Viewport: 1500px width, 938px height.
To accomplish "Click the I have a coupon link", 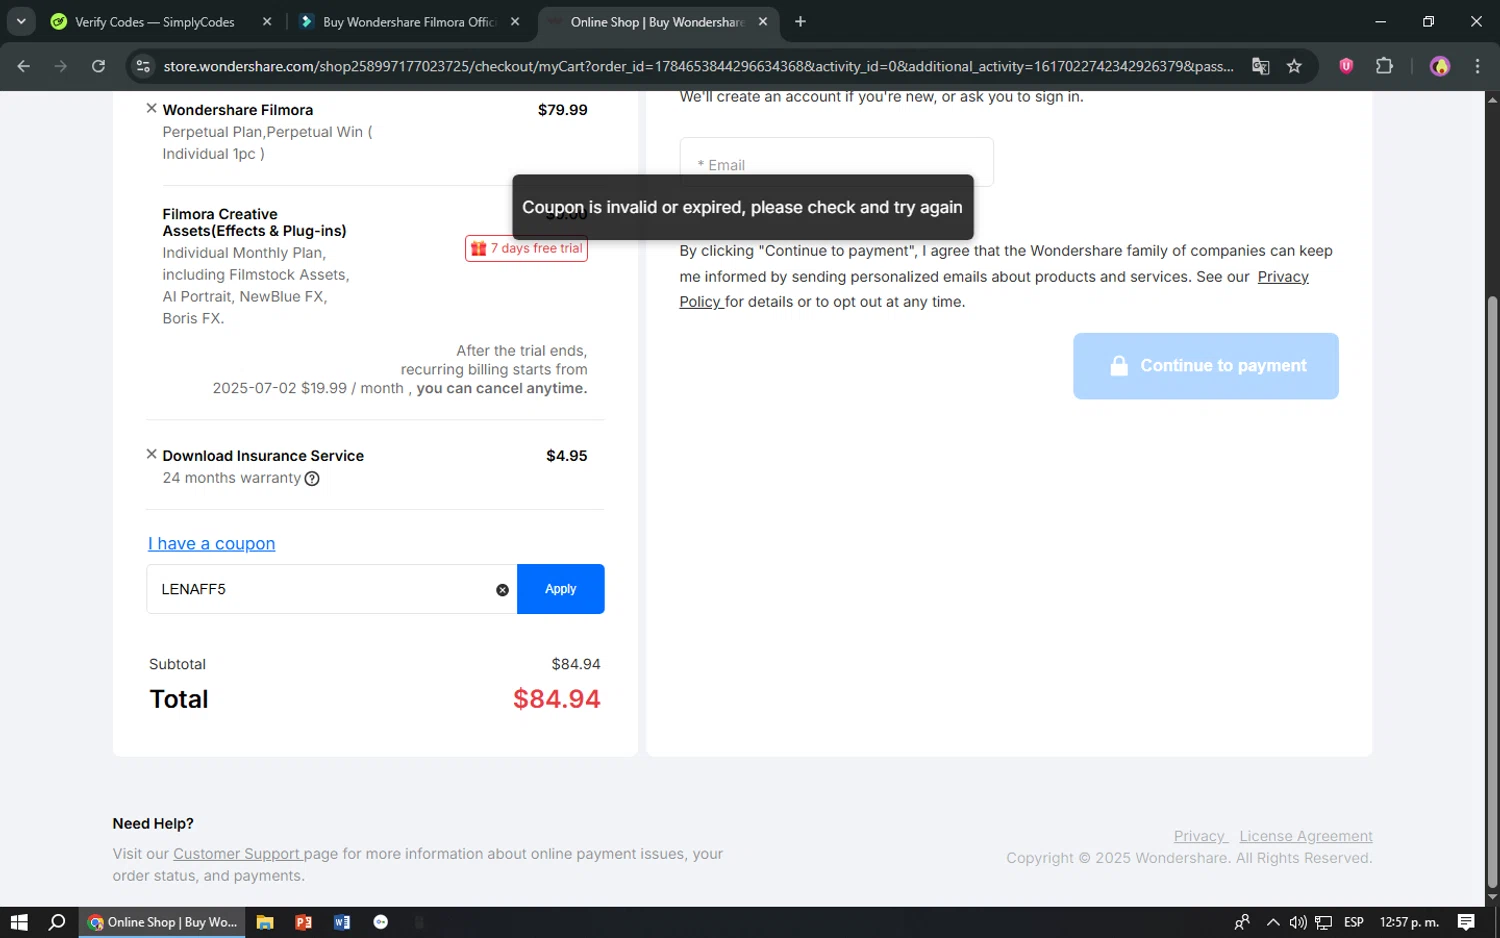I will [x=211, y=544].
